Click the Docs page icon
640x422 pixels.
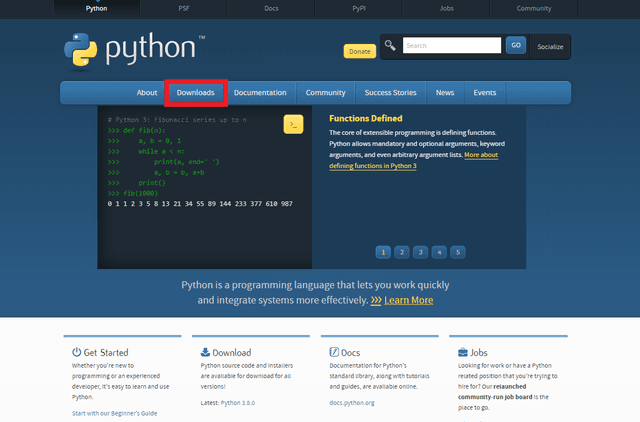click(334, 352)
